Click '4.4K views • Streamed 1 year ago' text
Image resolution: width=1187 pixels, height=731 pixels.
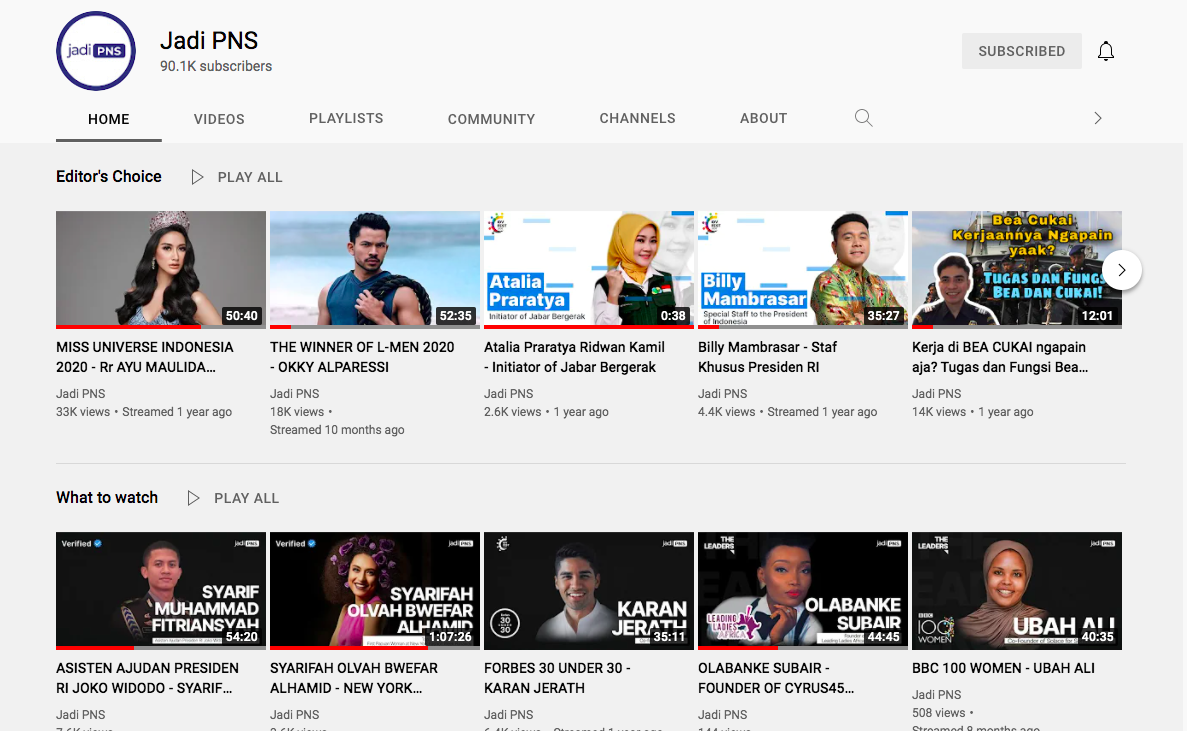(787, 412)
